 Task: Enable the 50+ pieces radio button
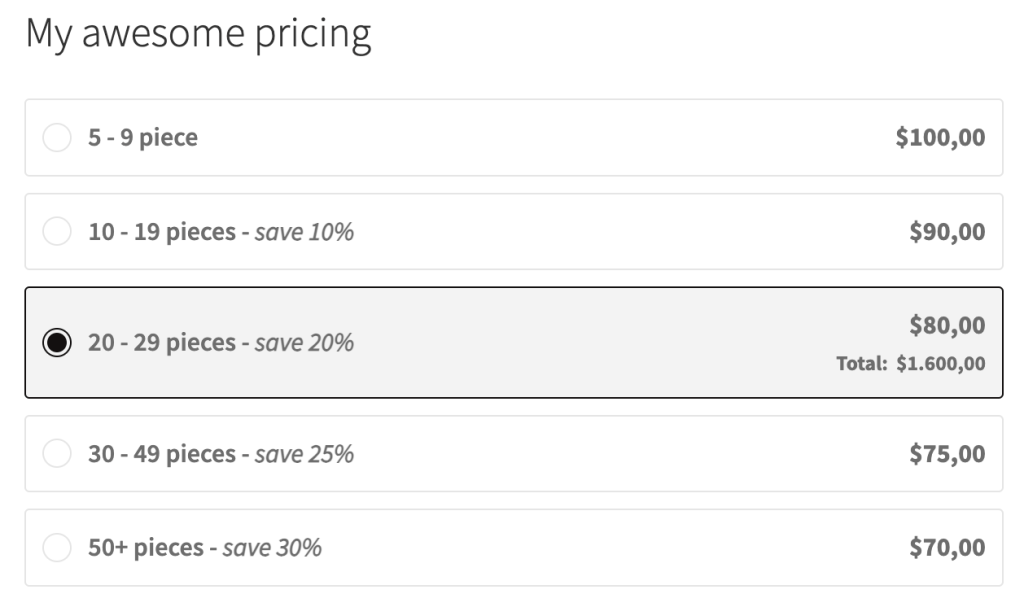pyautogui.click(x=57, y=548)
